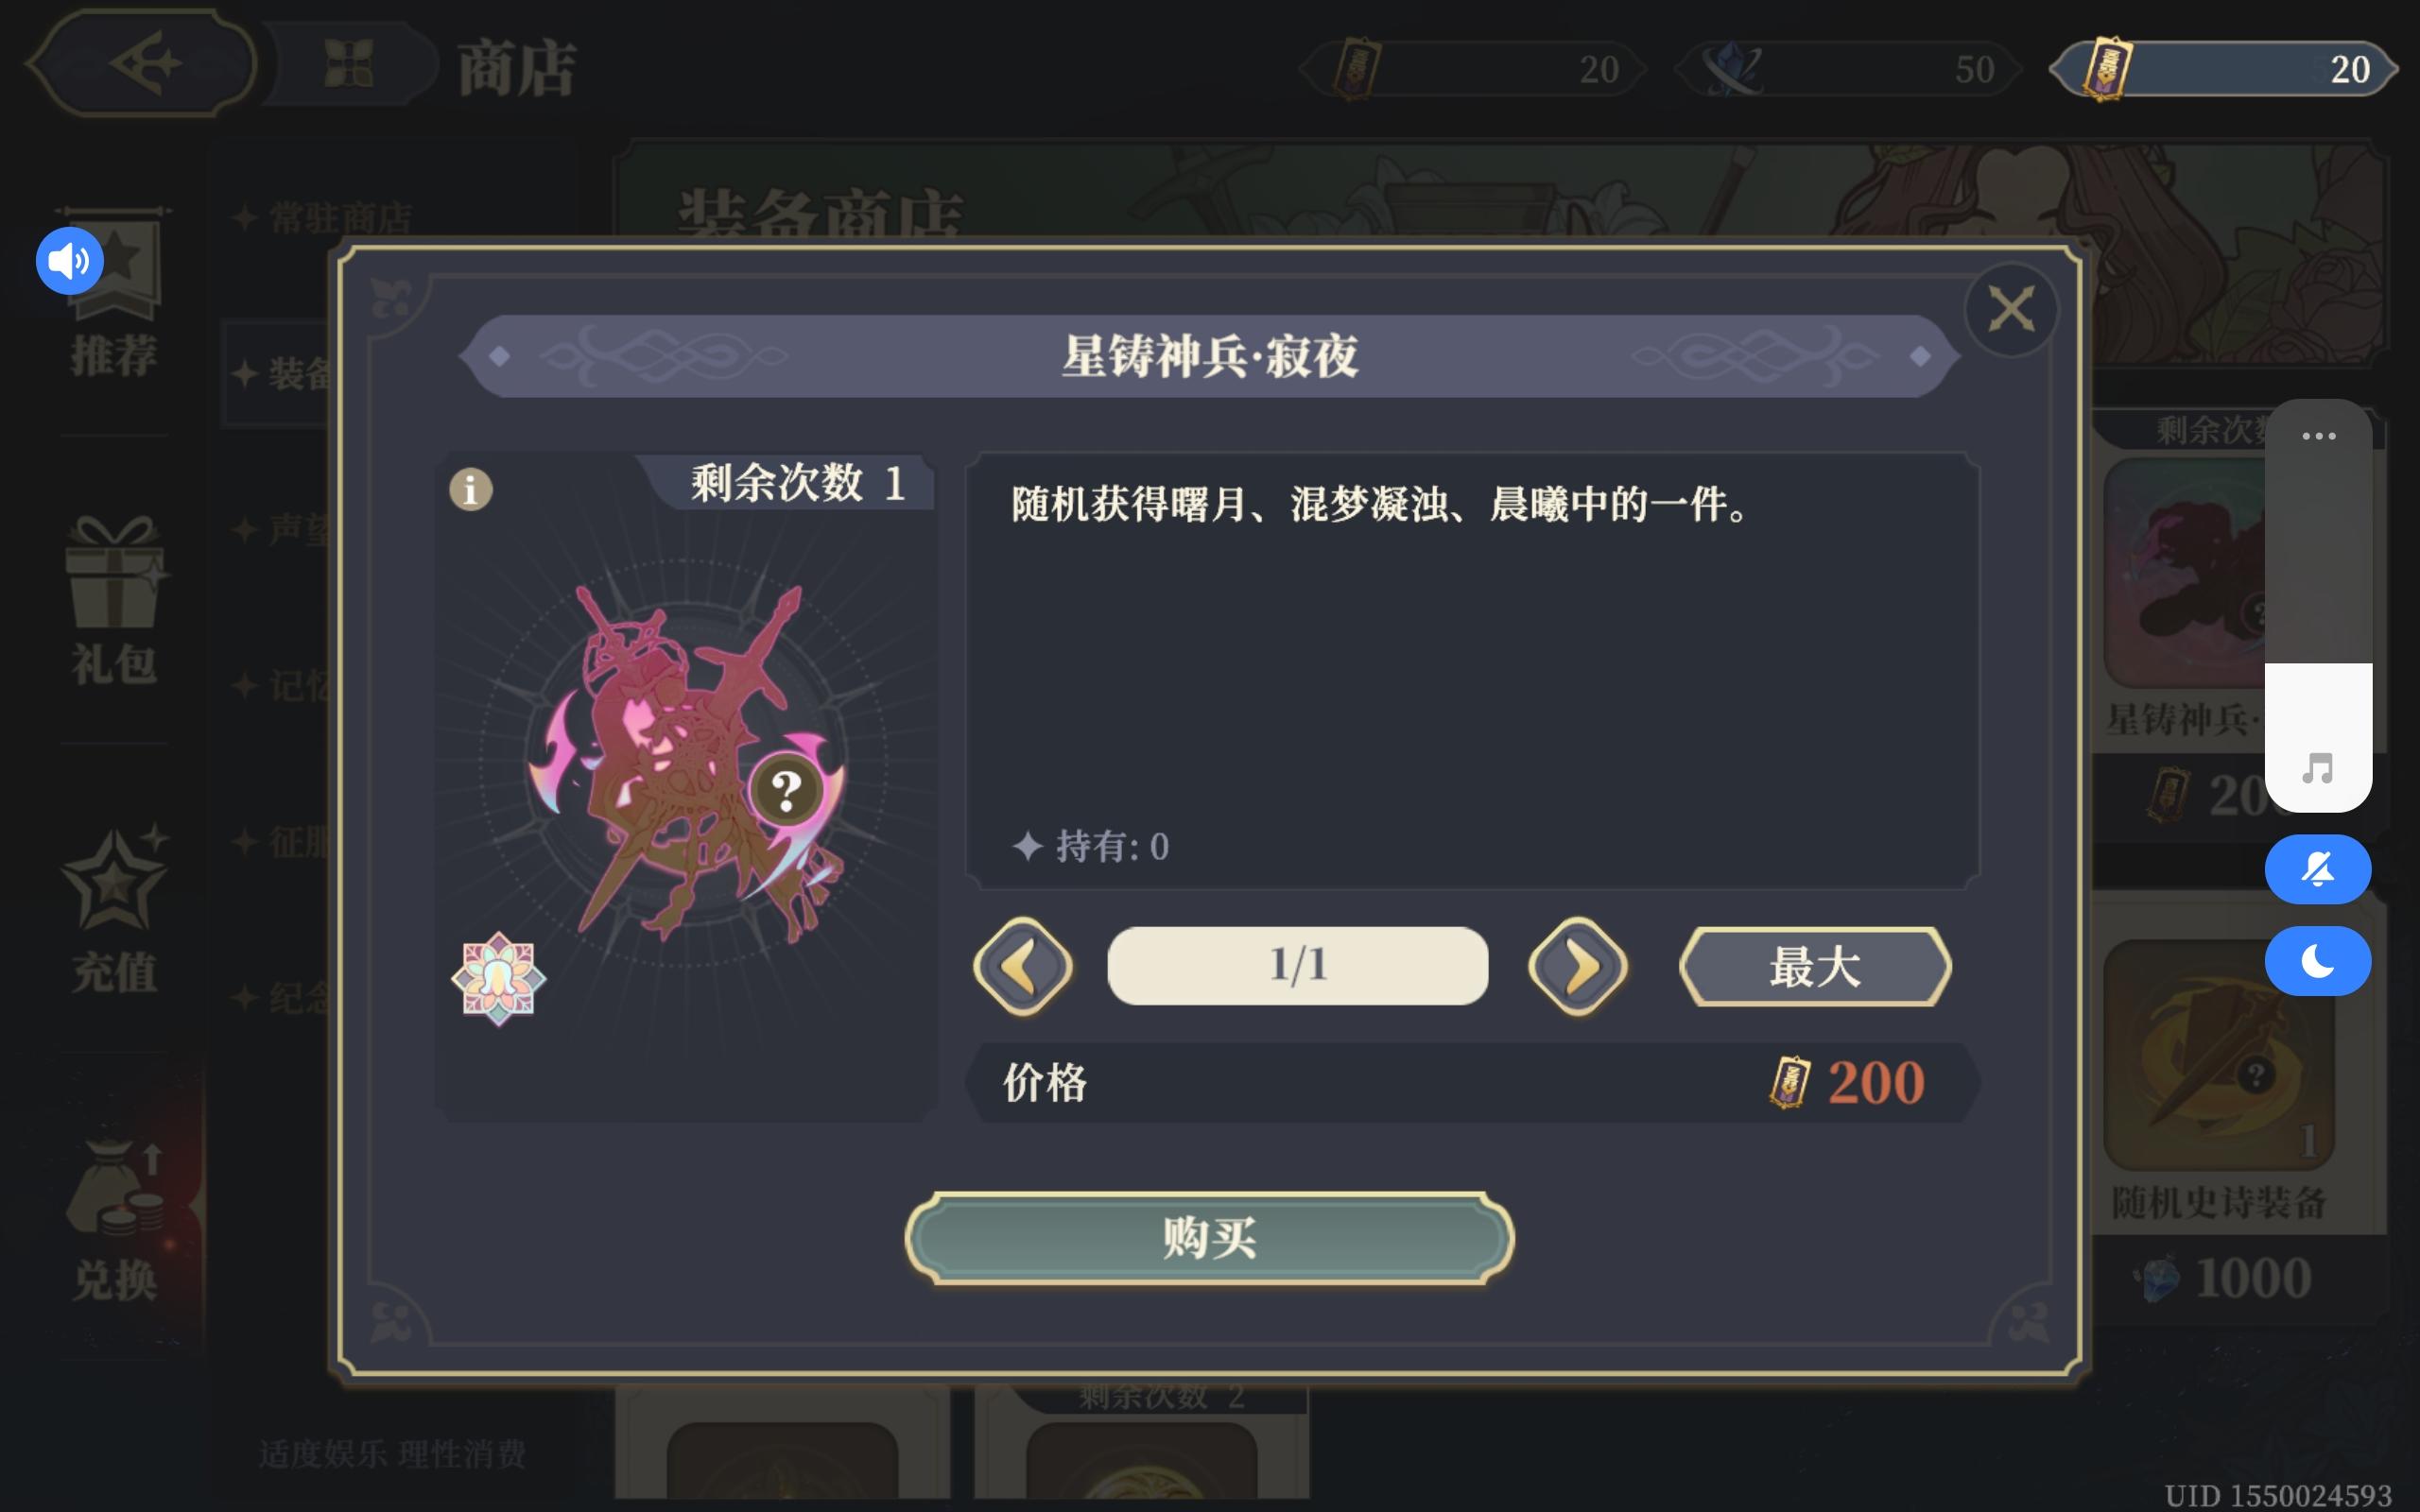Open the 礼包 gift sidebar tab

point(113,601)
